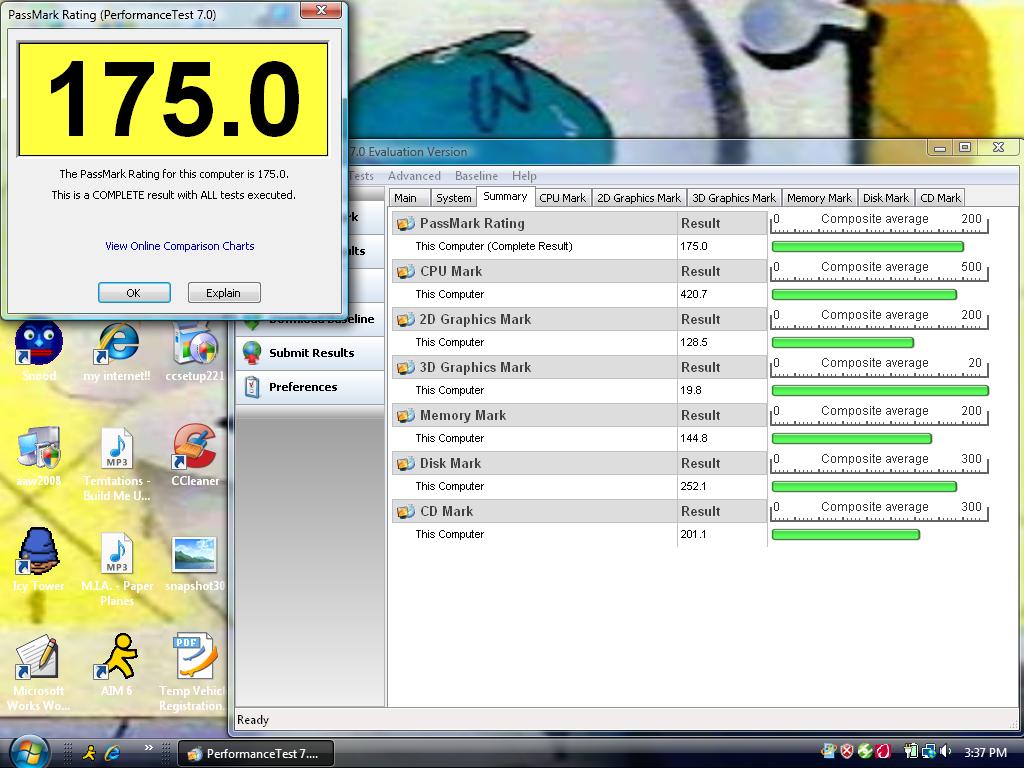Click OK in PassMark Rating dialog

point(134,293)
